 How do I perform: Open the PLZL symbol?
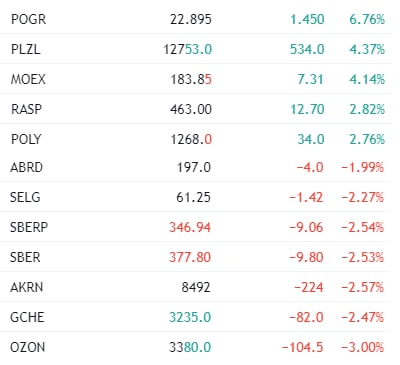pyautogui.click(x=25, y=49)
